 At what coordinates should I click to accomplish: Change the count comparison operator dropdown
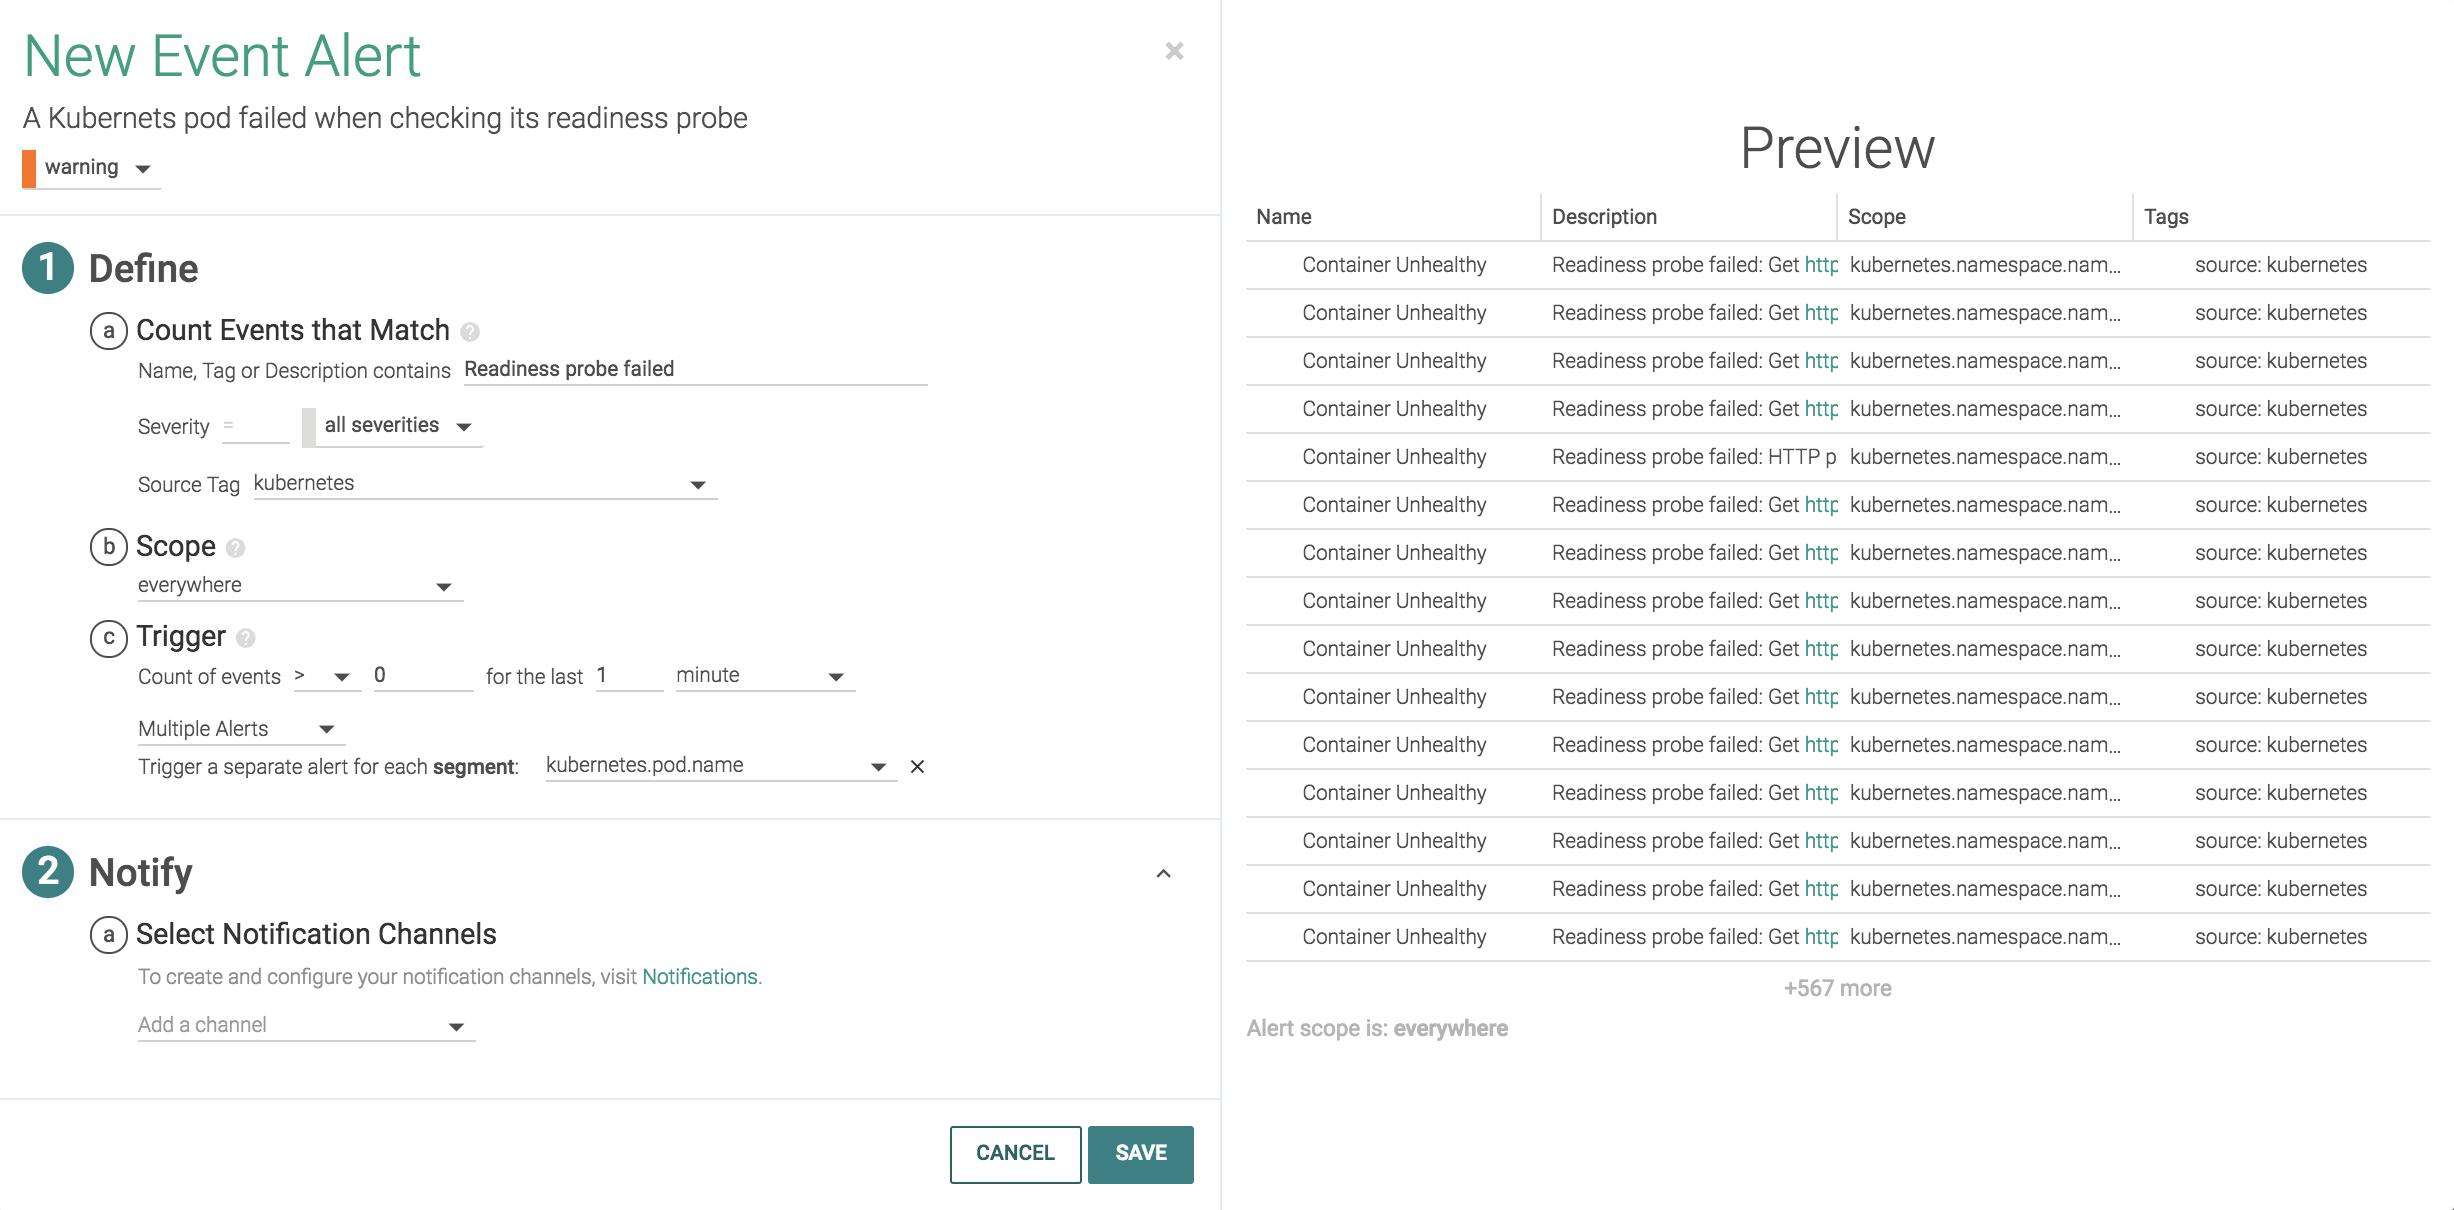click(327, 676)
